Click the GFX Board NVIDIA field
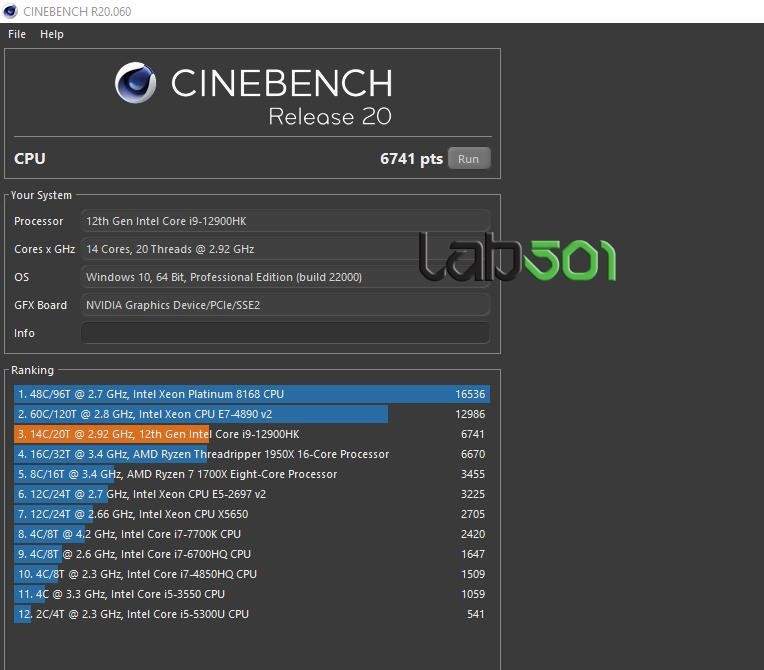The image size is (764, 670). click(x=286, y=305)
